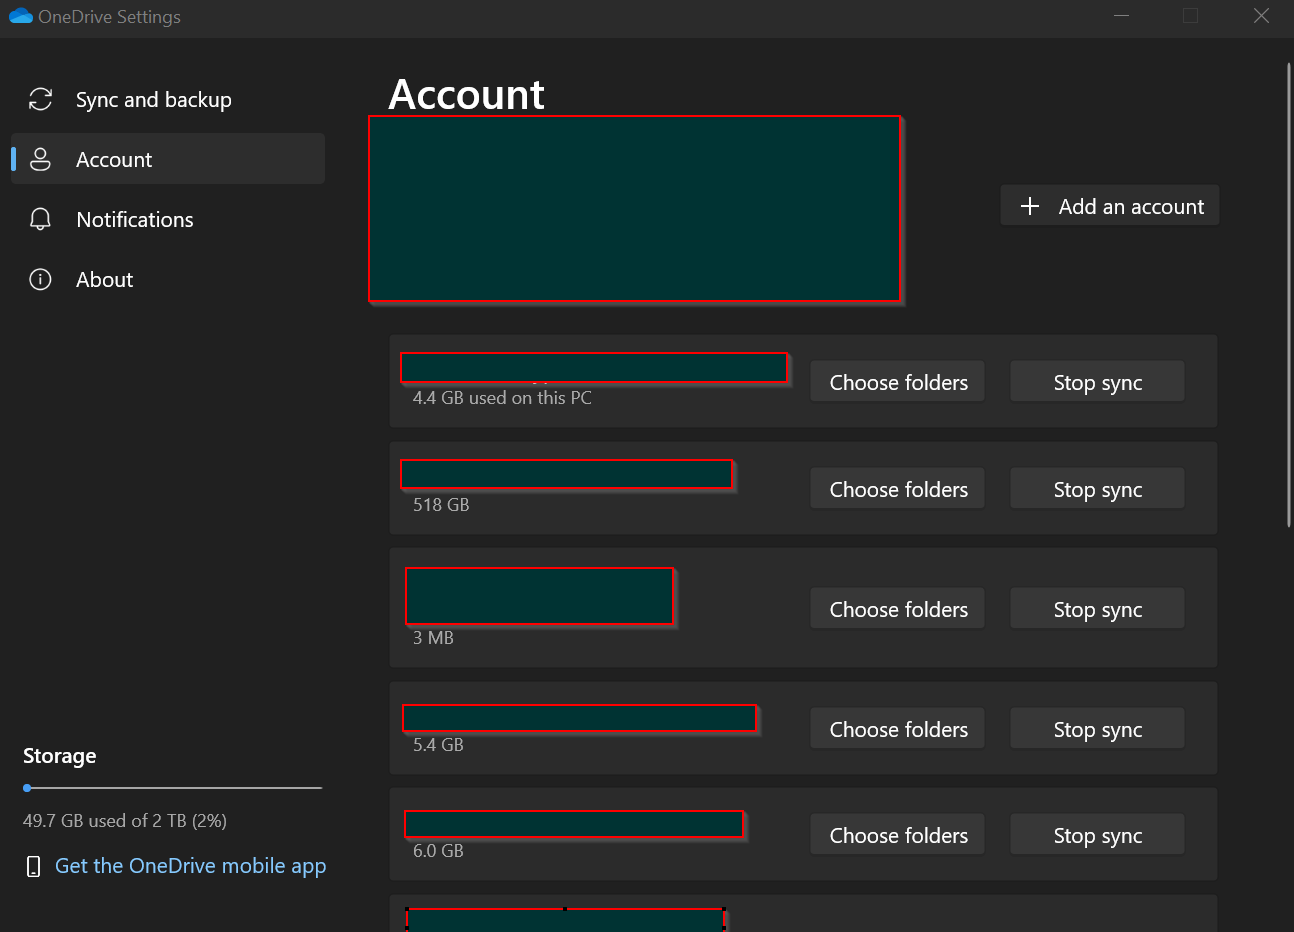Choose folders for the 3 MB library
Image resolution: width=1294 pixels, height=932 pixels.
pos(898,609)
